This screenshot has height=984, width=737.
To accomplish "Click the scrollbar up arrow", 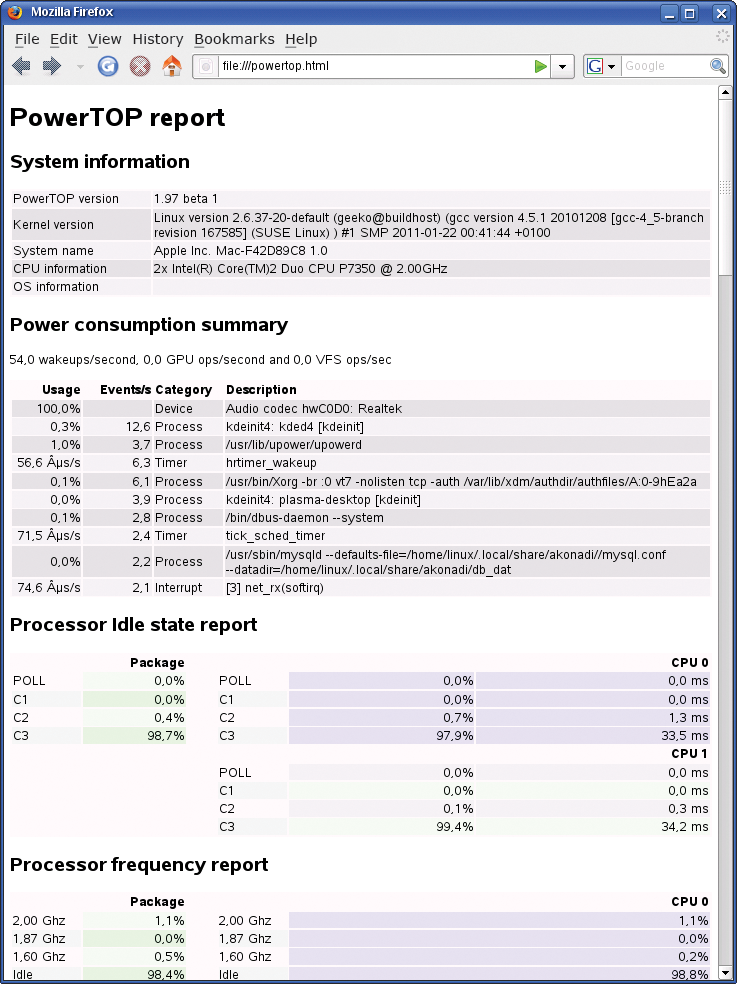I will (725, 93).
